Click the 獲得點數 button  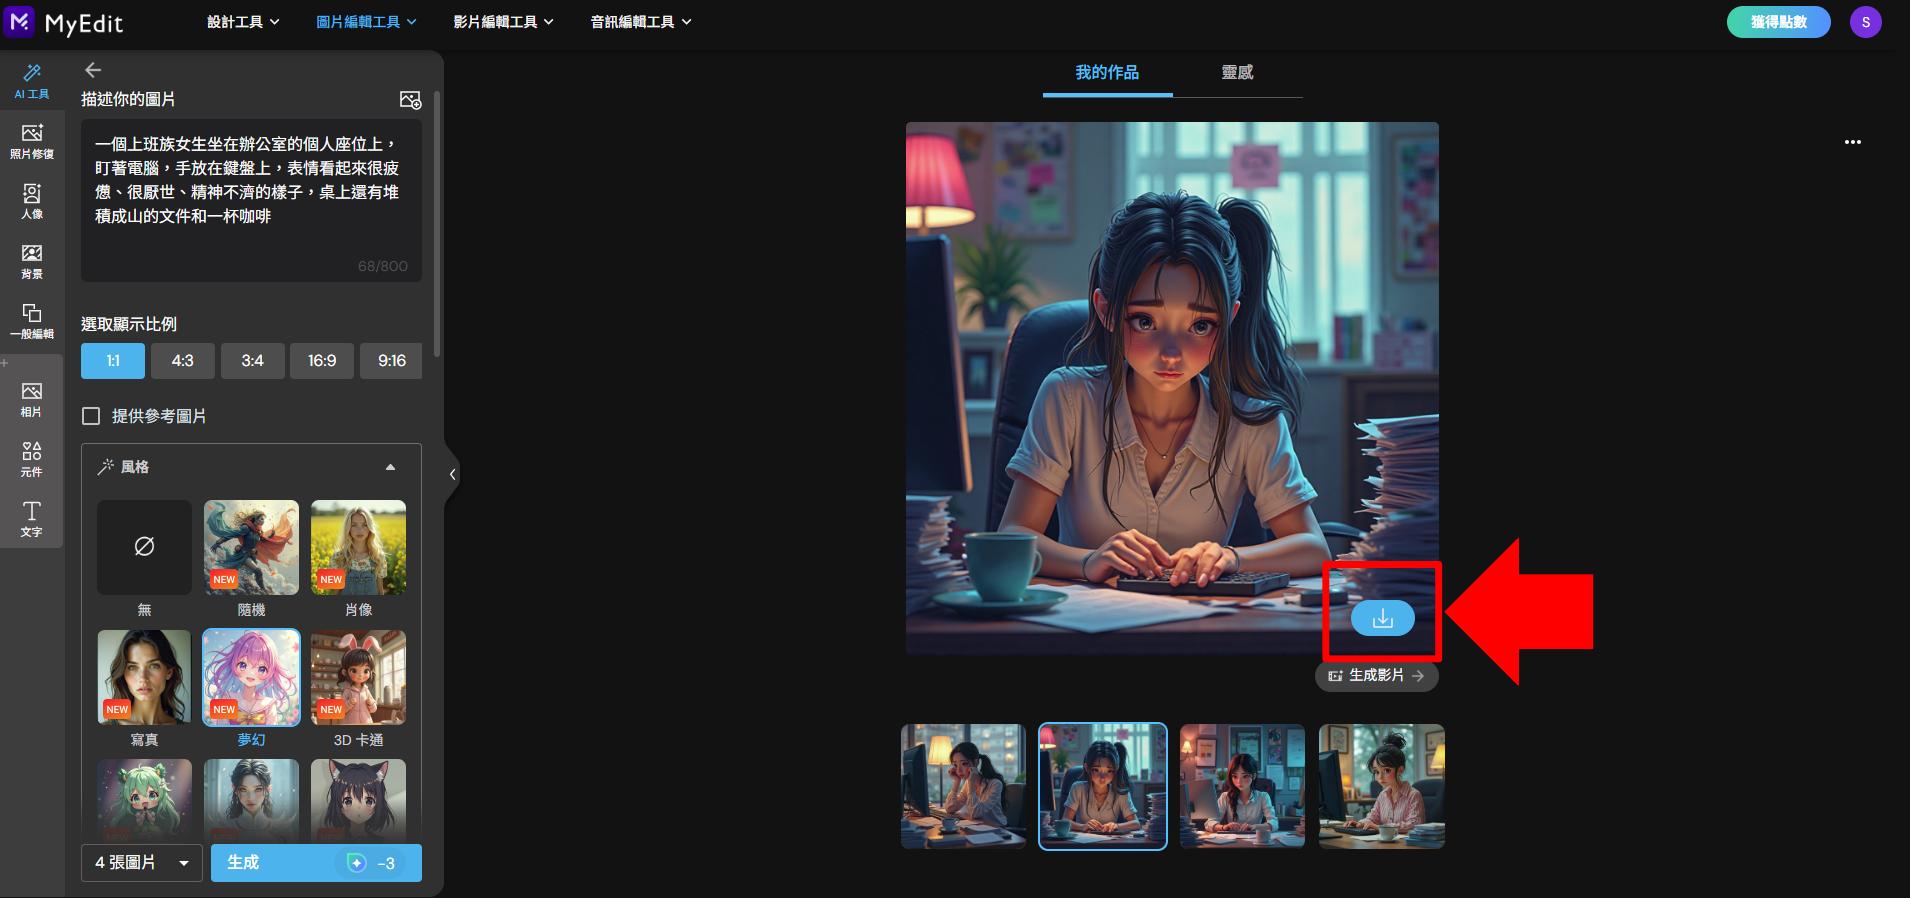[1778, 22]
